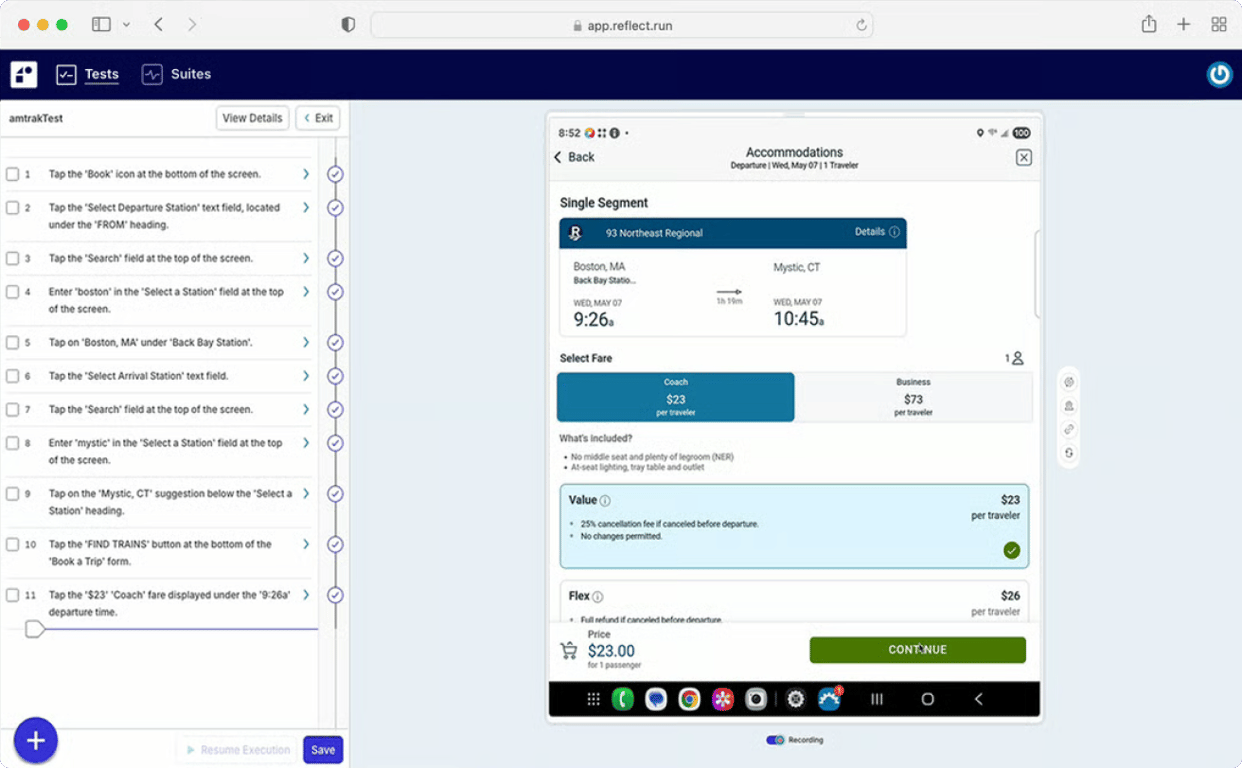
Task: Expand step 7 chevron
Action: (306, 409)
